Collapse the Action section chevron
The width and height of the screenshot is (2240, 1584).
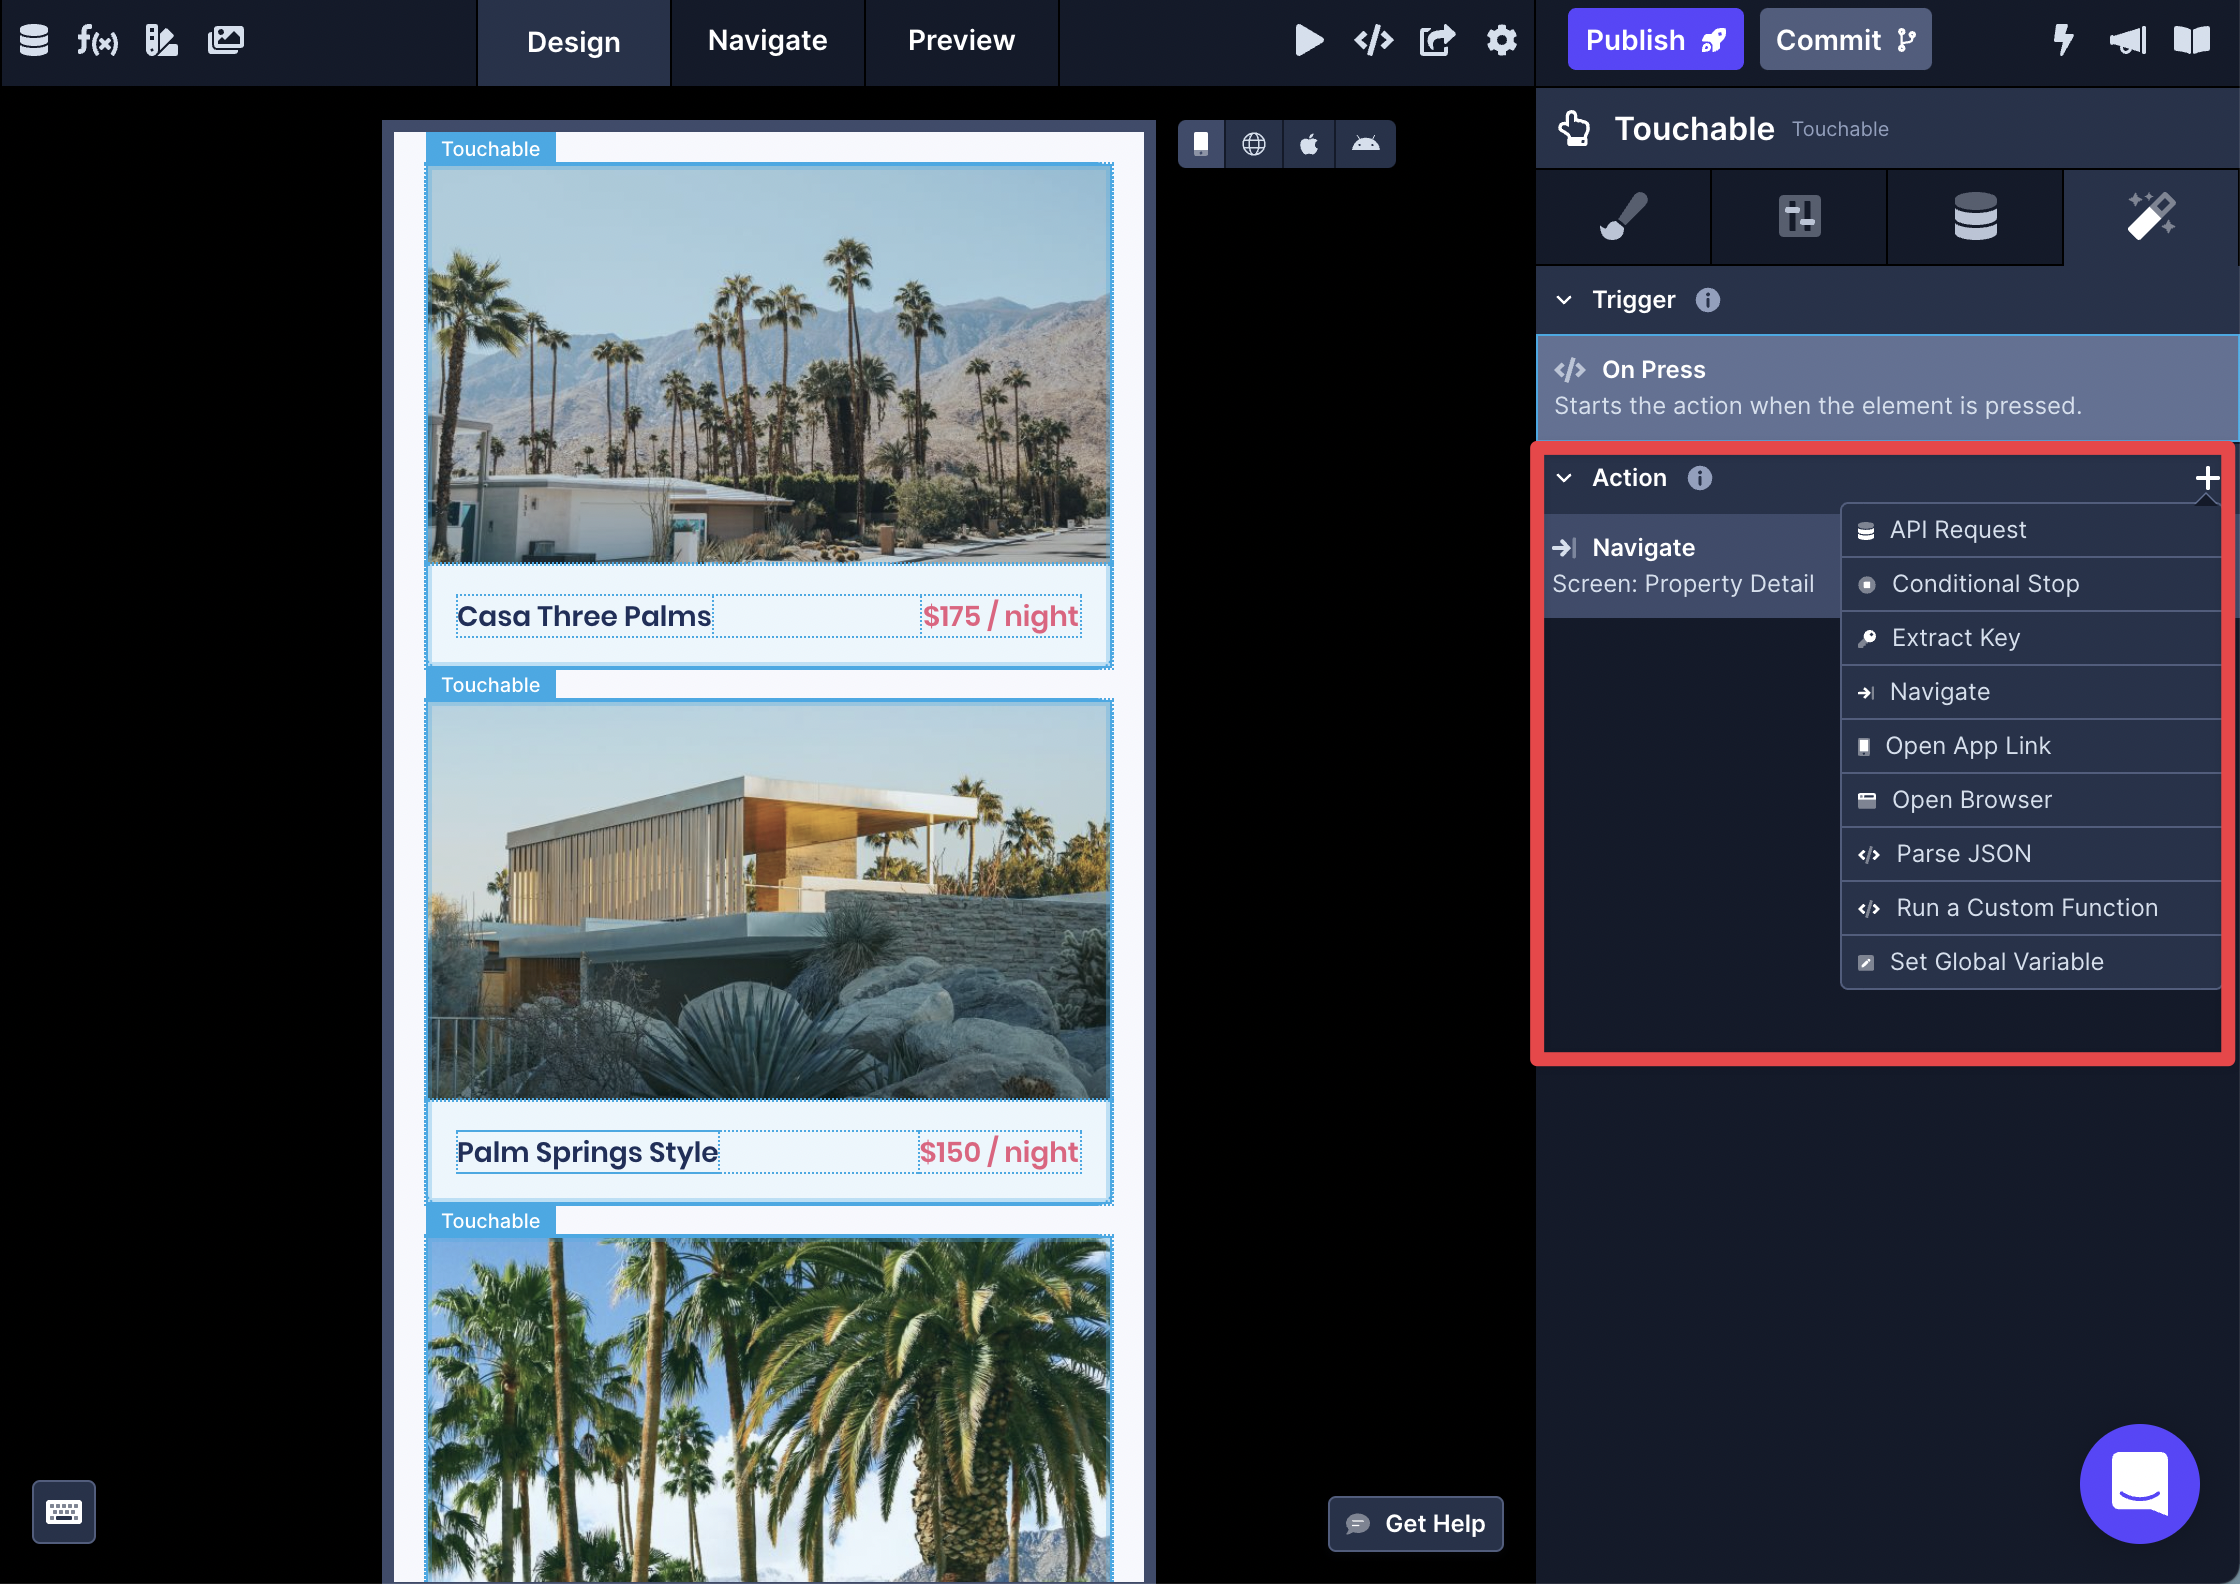click(x=1564, y=478)
